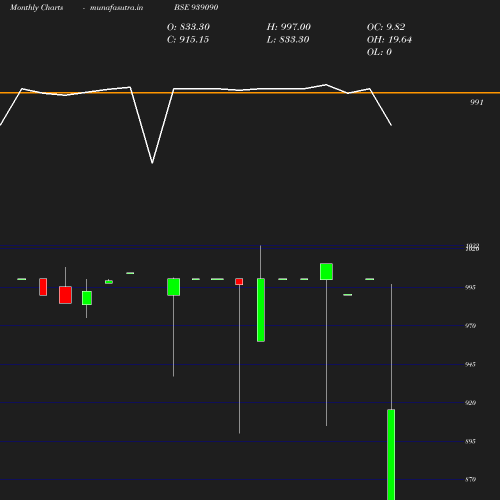Screen dimensions: 500x500
Task: Click the '870' price axis label
Action: tap(470, 480)
